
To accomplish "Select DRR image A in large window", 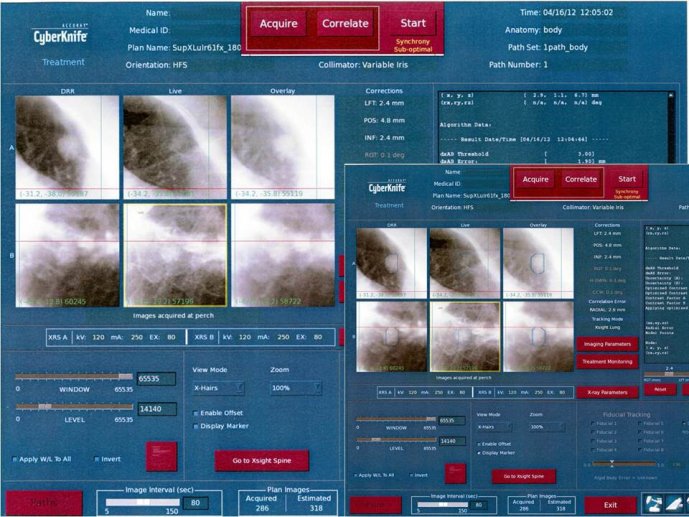I will point(67,147).
